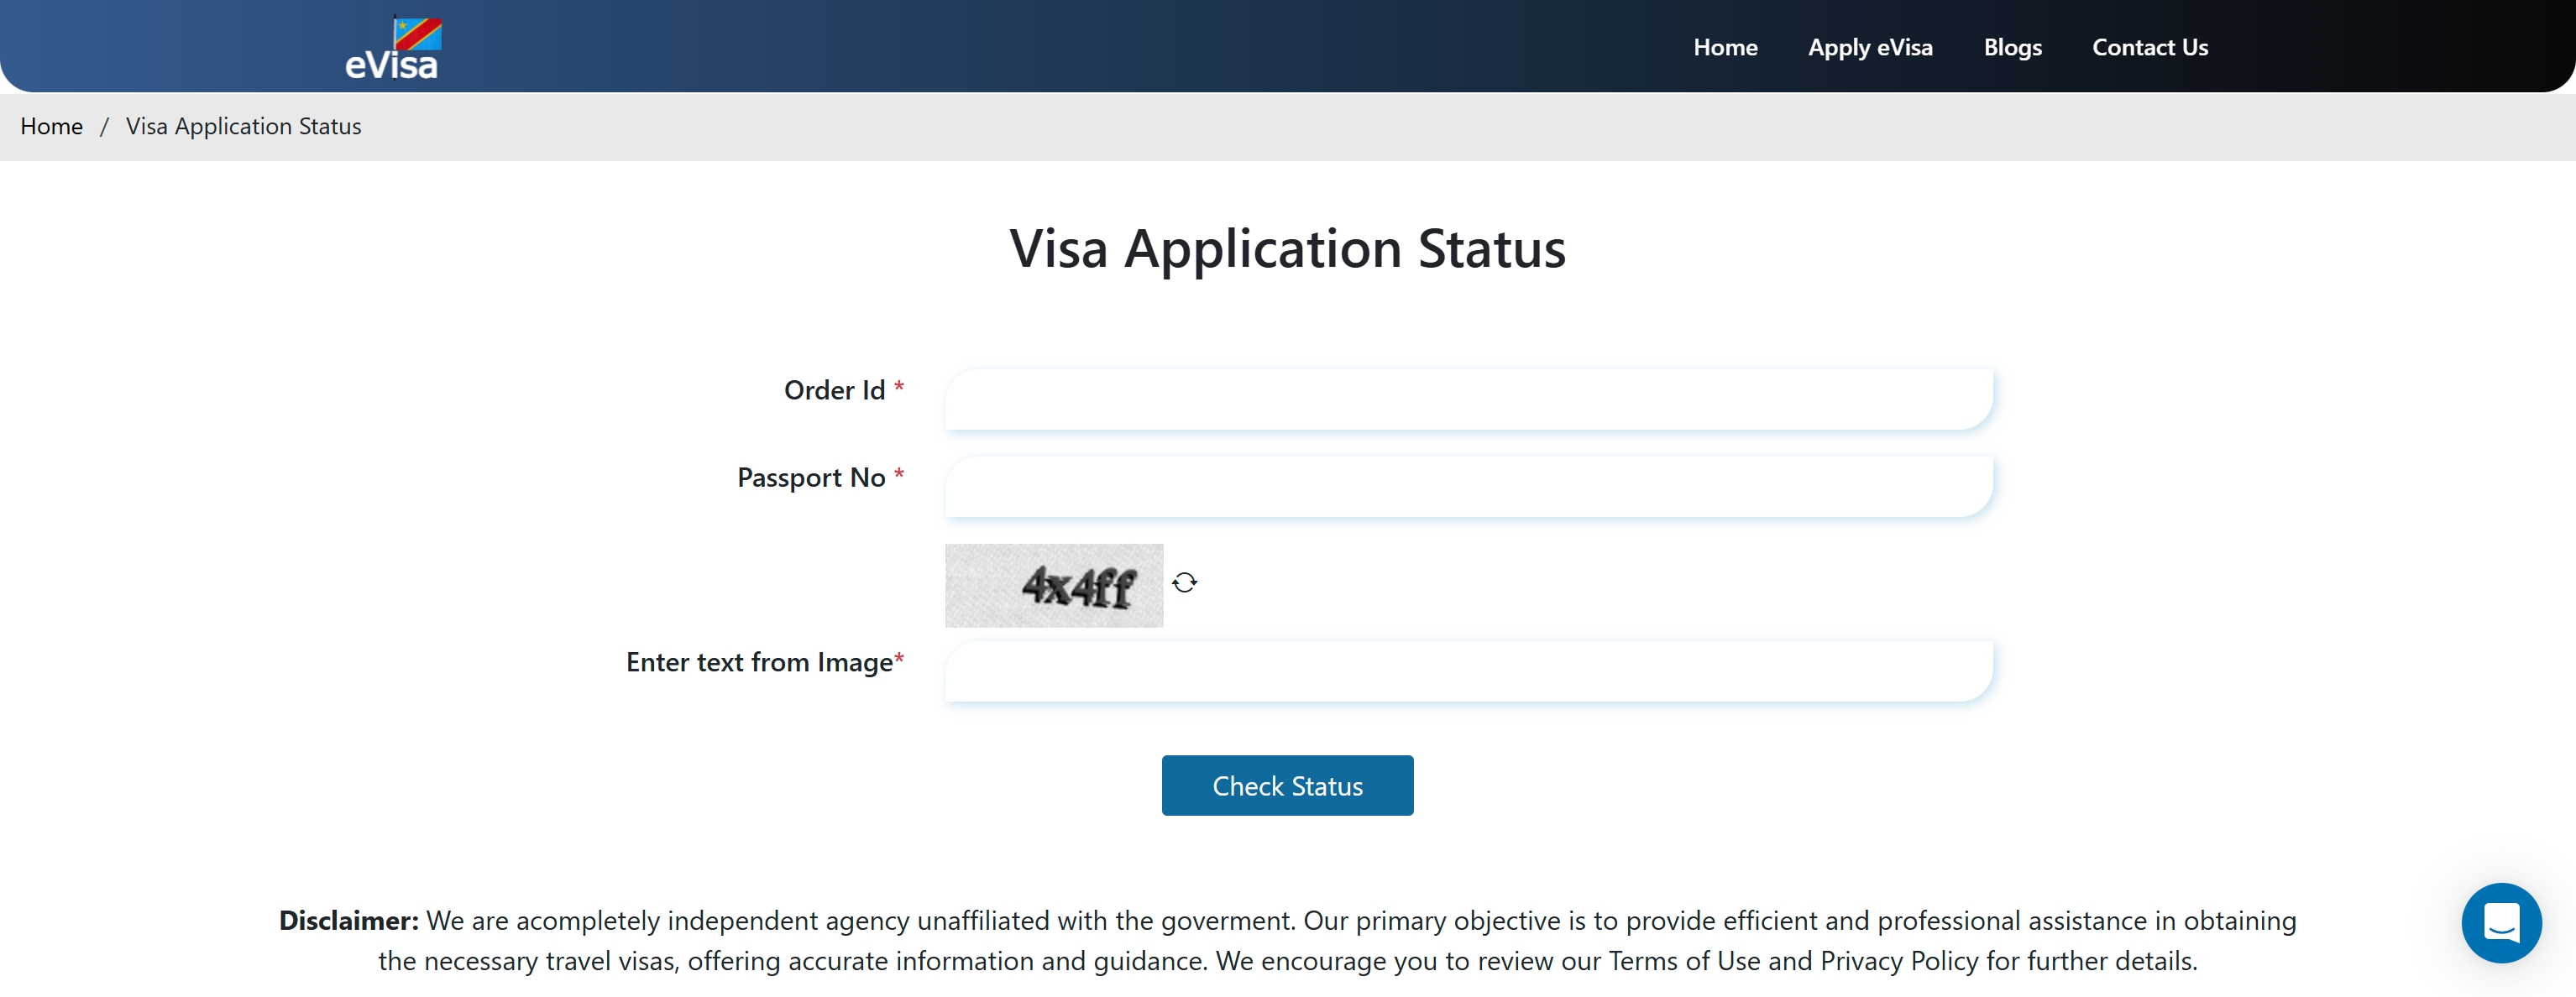Click the Order Id label
The image size is (2576, 997).
point(834,391)
